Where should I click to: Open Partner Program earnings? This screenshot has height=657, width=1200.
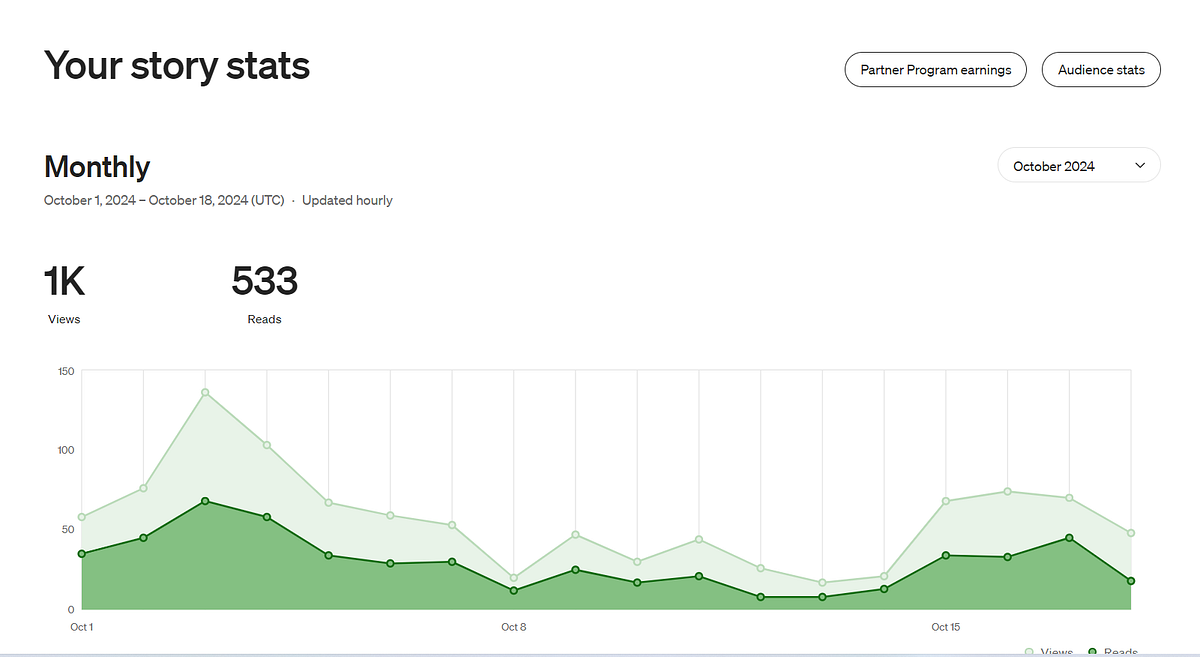click(x=936, y=70)
